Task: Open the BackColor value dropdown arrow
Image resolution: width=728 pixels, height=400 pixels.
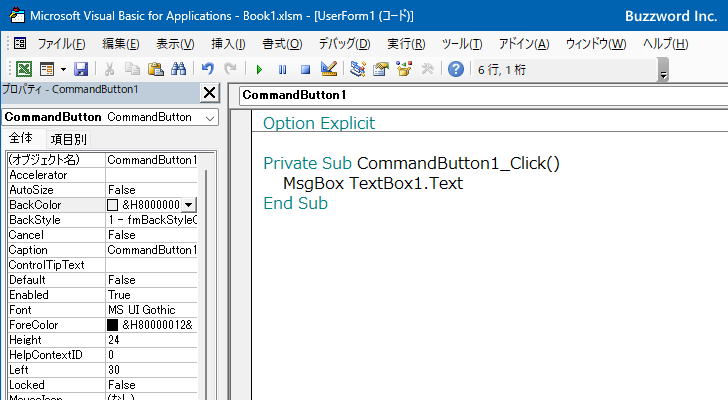Action: point(189,205)
